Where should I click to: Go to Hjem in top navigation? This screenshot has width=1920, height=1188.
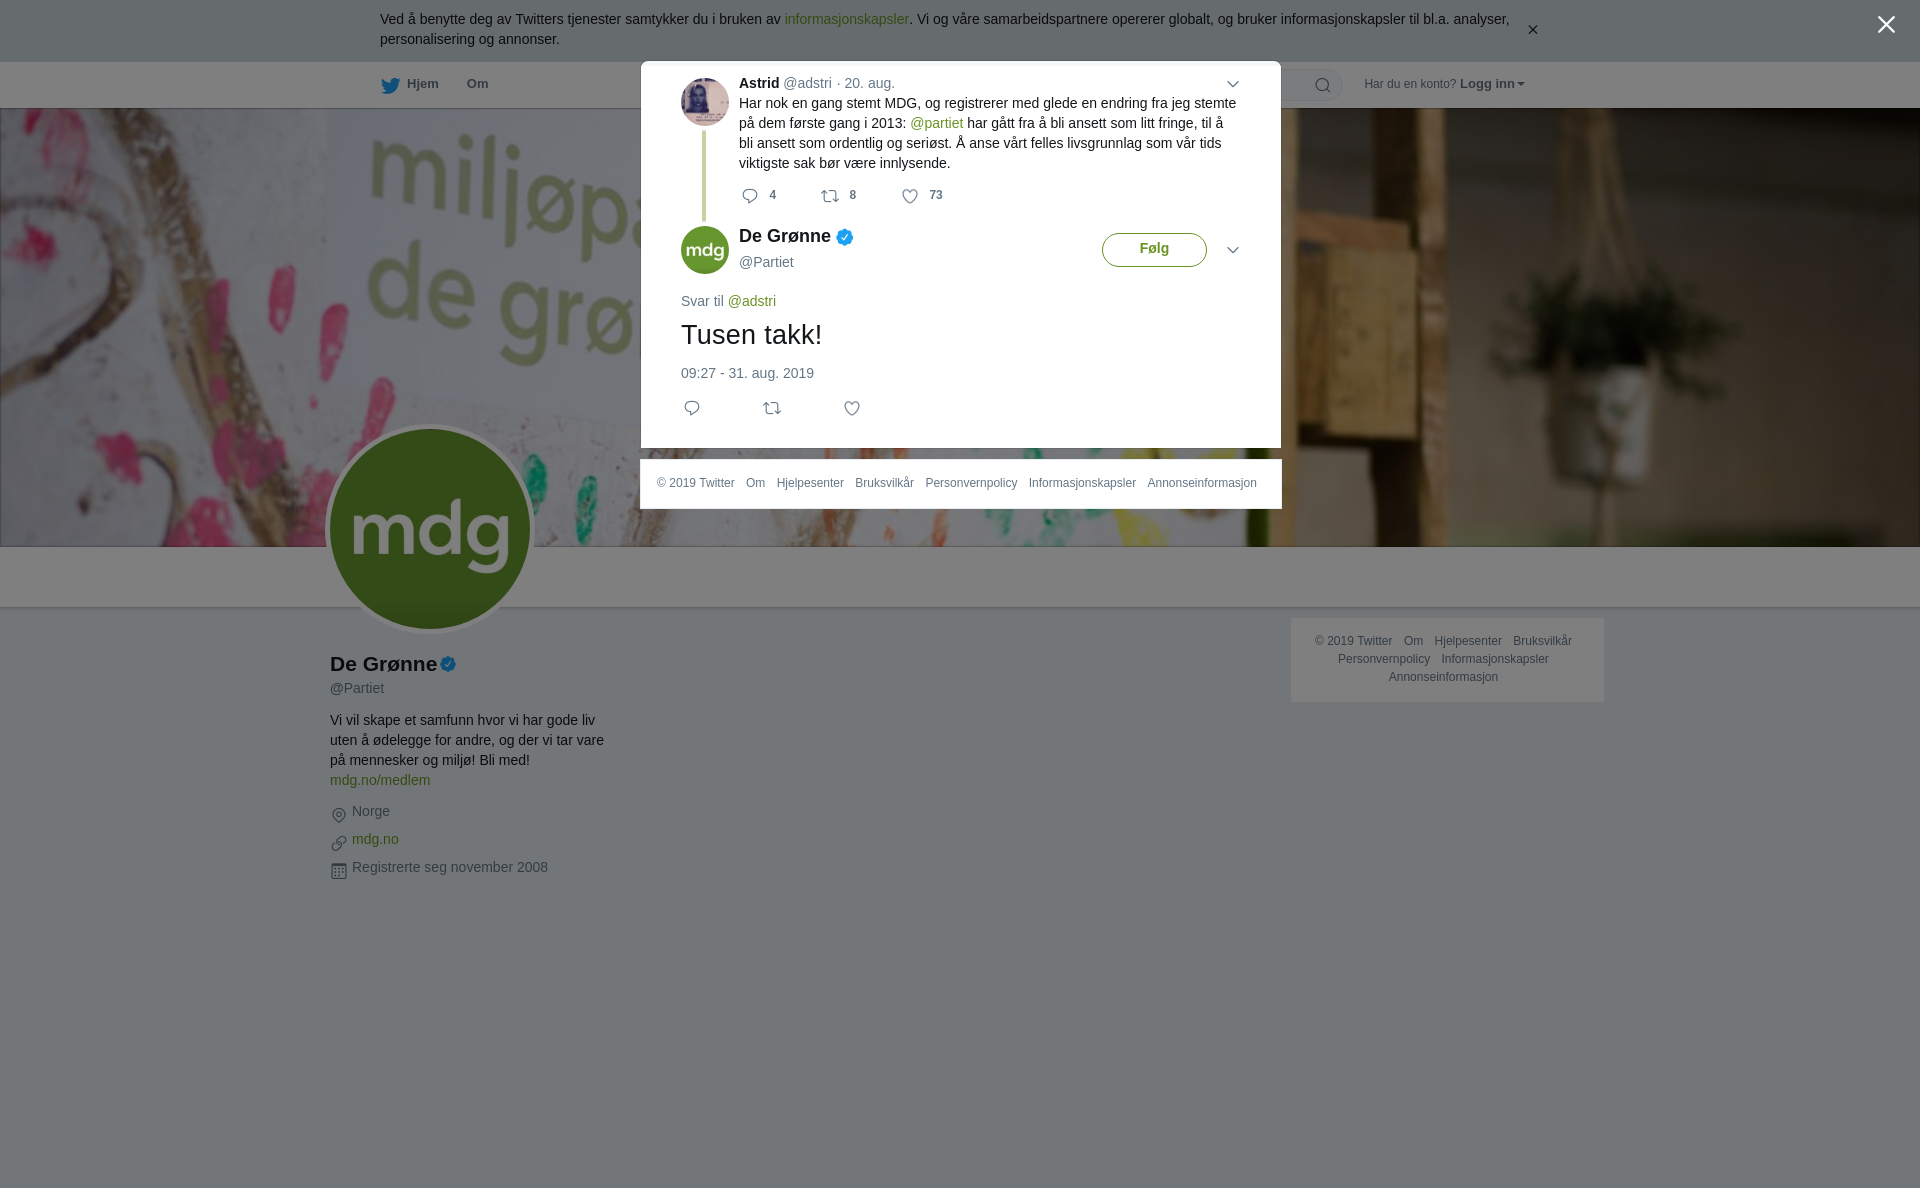(x=422, y=84)
